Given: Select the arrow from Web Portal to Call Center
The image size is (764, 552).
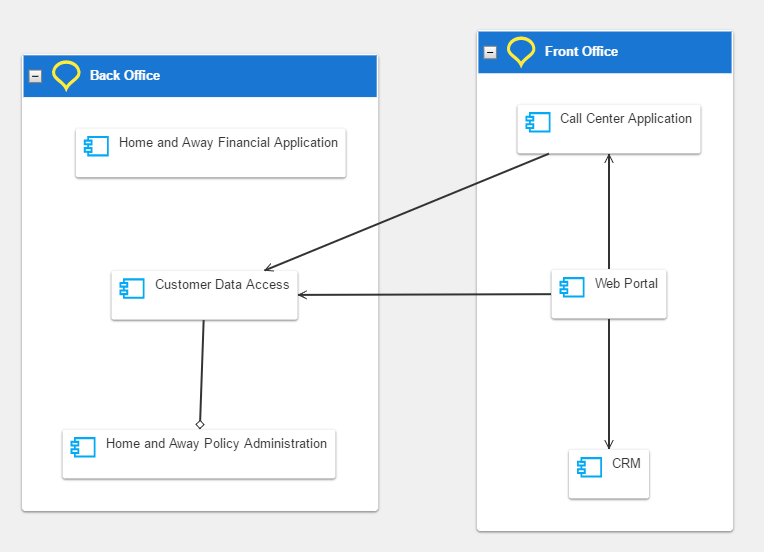Looking at the screenshot, I should click(x=609, y=211).
